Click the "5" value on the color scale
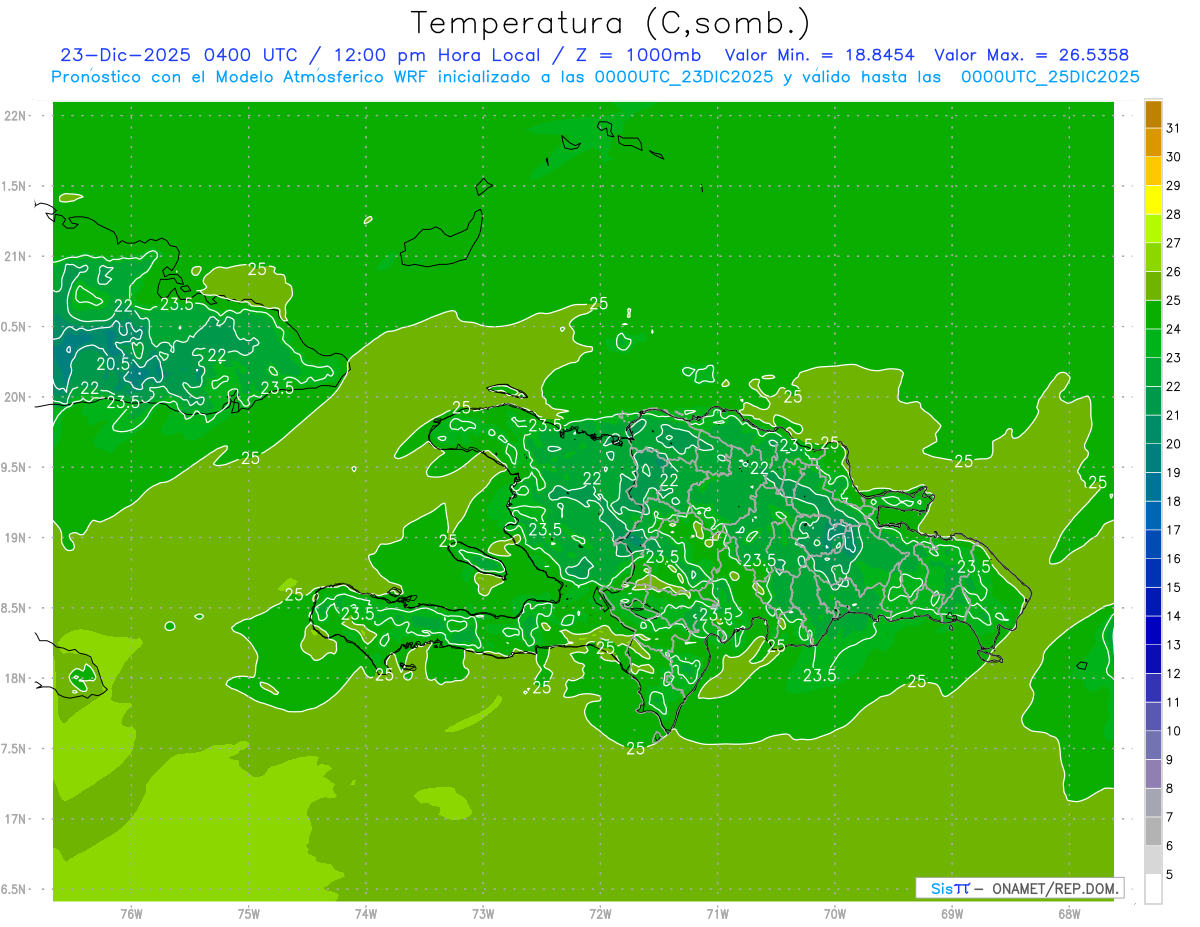Viewport: 1200px width, 927px height. [x=1170, y=875]
